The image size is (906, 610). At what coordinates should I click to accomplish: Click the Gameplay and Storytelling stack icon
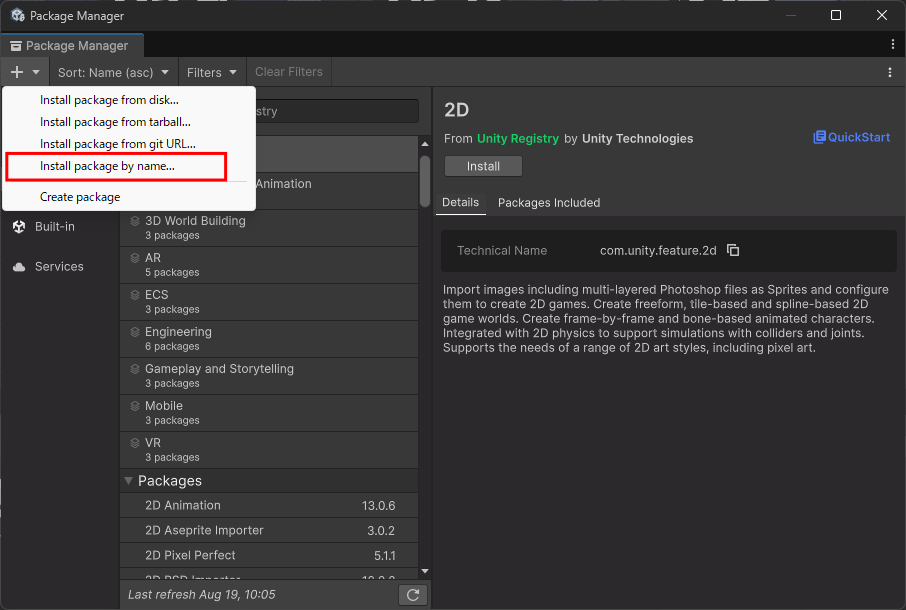pyautogui.click(x=135, y=369)
